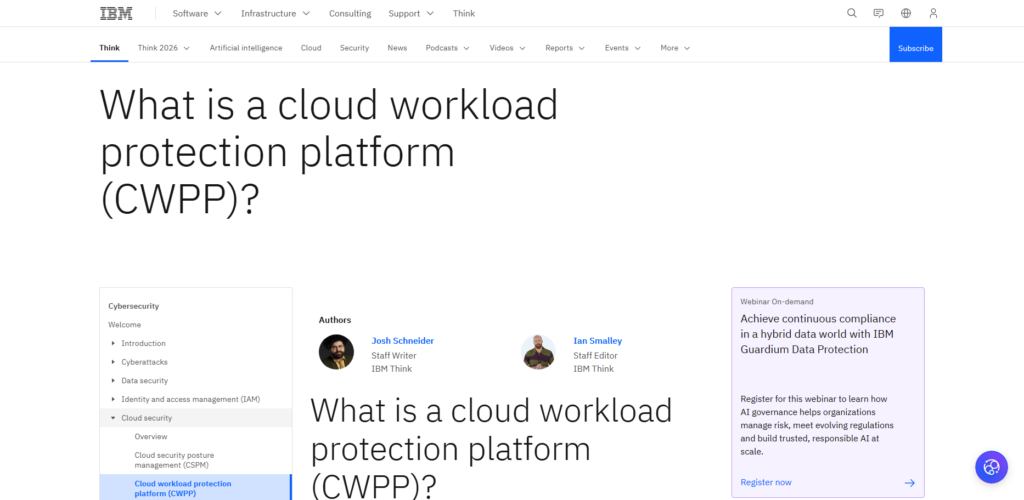Click Ian Smalley's avatar photo
Screen dimensions: 1024x500
pos(538,352)
